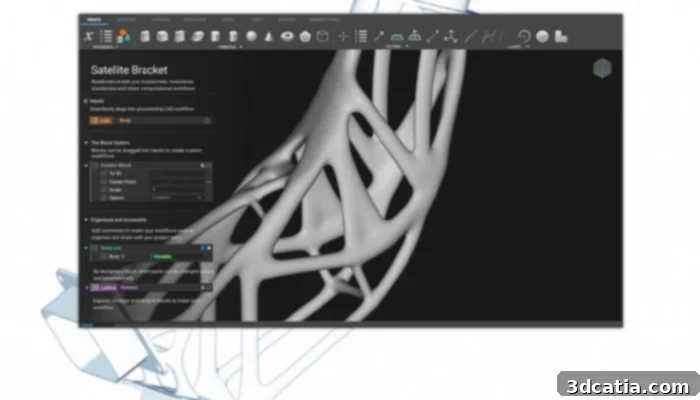Viewport: 700px width, 400px height.
Task: Click the circle icon on Lattice row
Action: pyautogui.click(x=208, y=288)
